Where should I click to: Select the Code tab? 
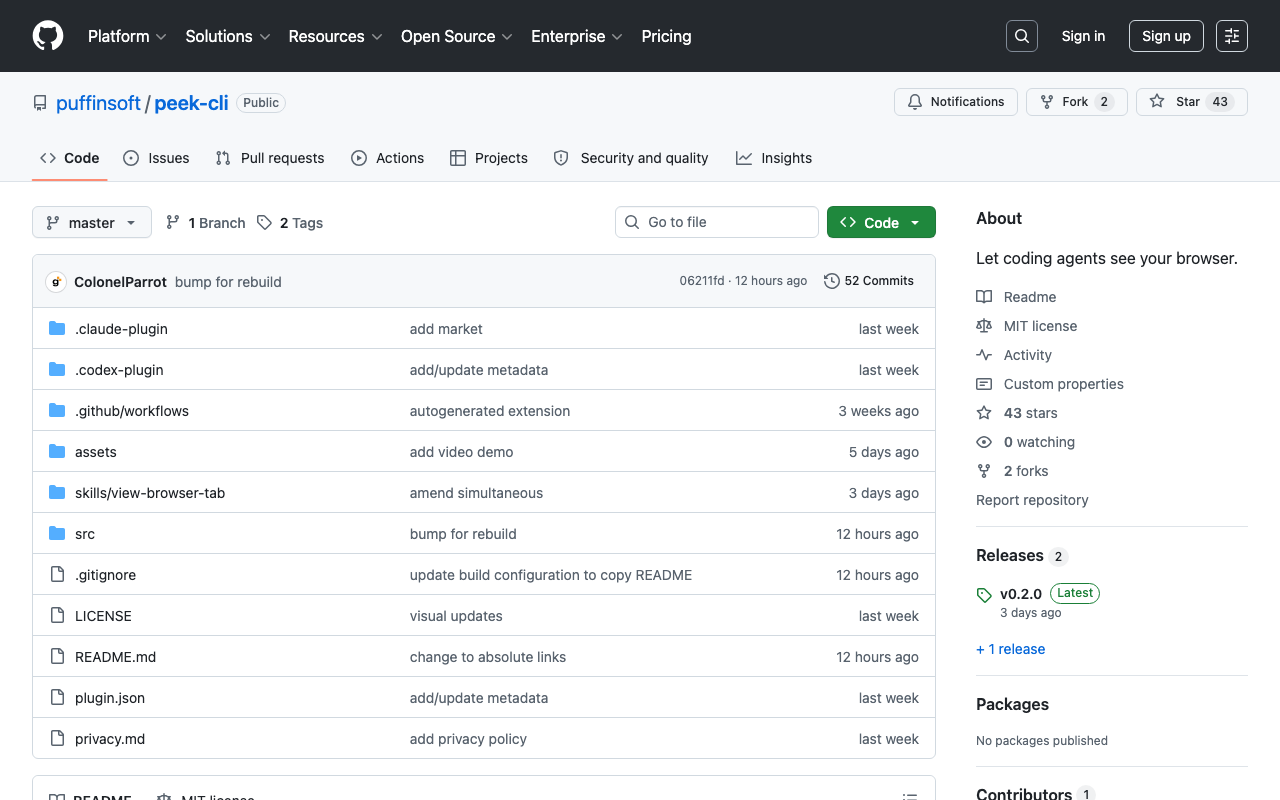click(70, 158)
